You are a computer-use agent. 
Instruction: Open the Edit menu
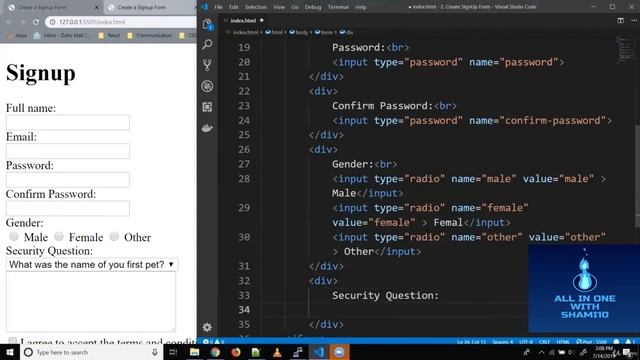coord(233,7)
